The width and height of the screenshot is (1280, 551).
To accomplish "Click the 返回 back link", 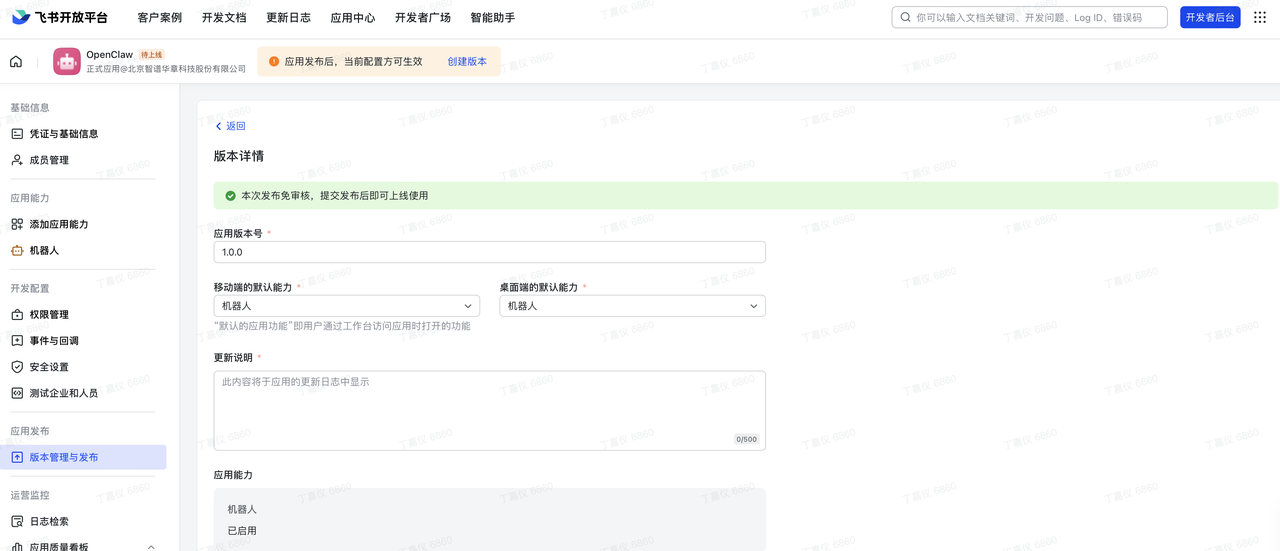I will (231, 126).
